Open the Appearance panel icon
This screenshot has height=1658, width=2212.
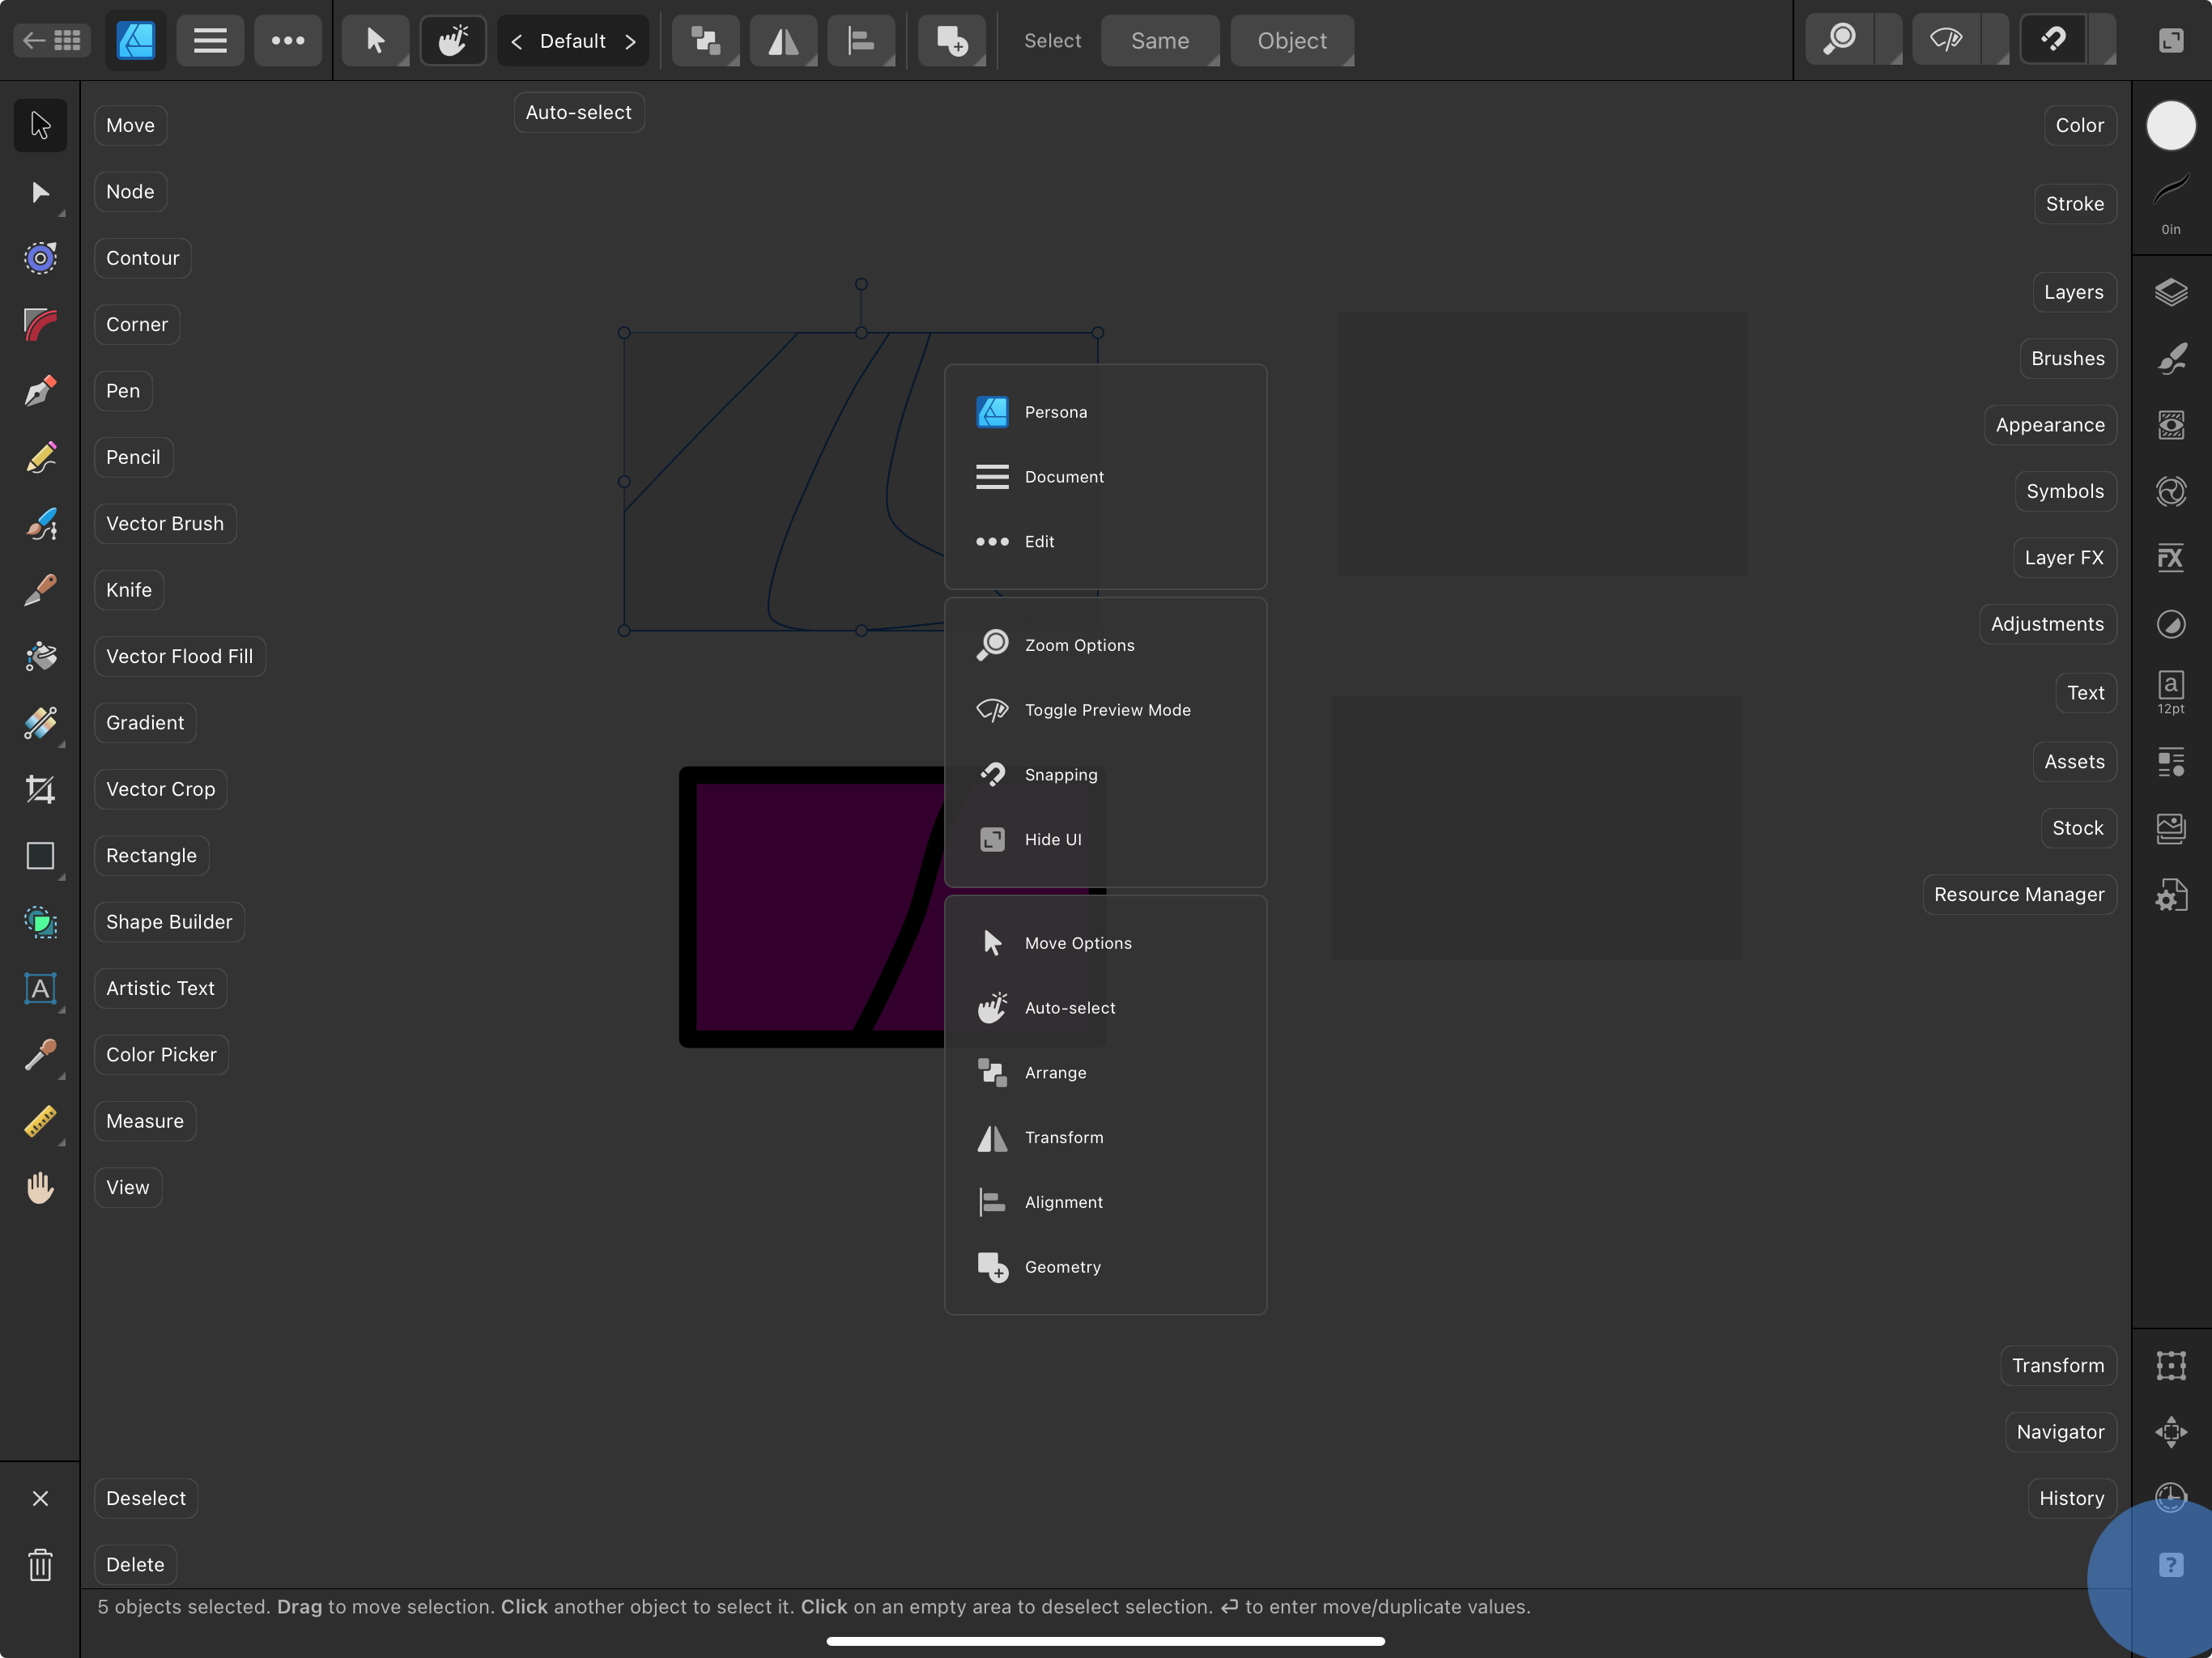coord(2171,425)
